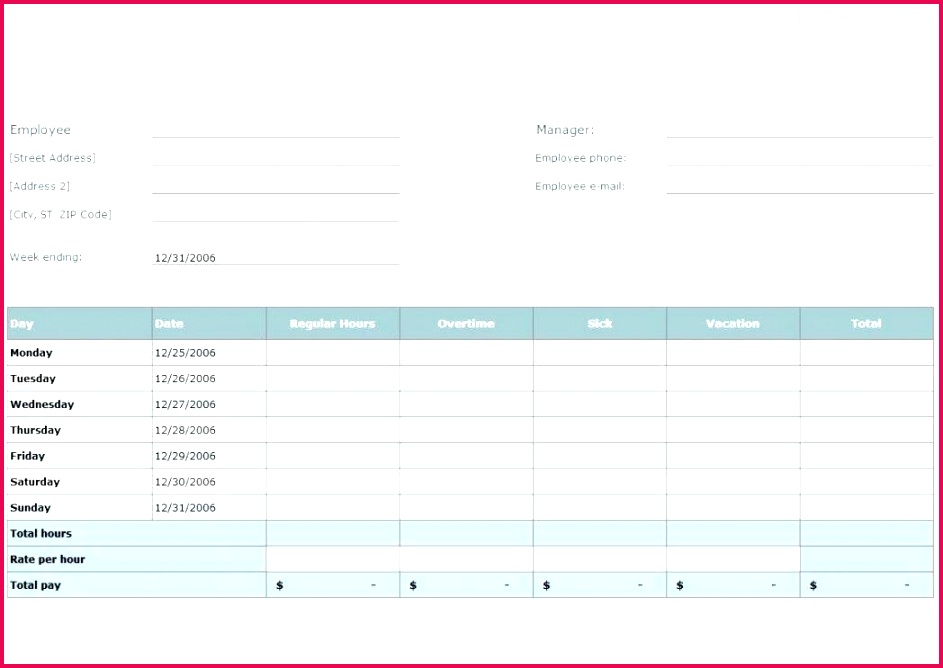Click the Employee phone input line
This screenshot has width=943, height=668.
pos(800,158)
